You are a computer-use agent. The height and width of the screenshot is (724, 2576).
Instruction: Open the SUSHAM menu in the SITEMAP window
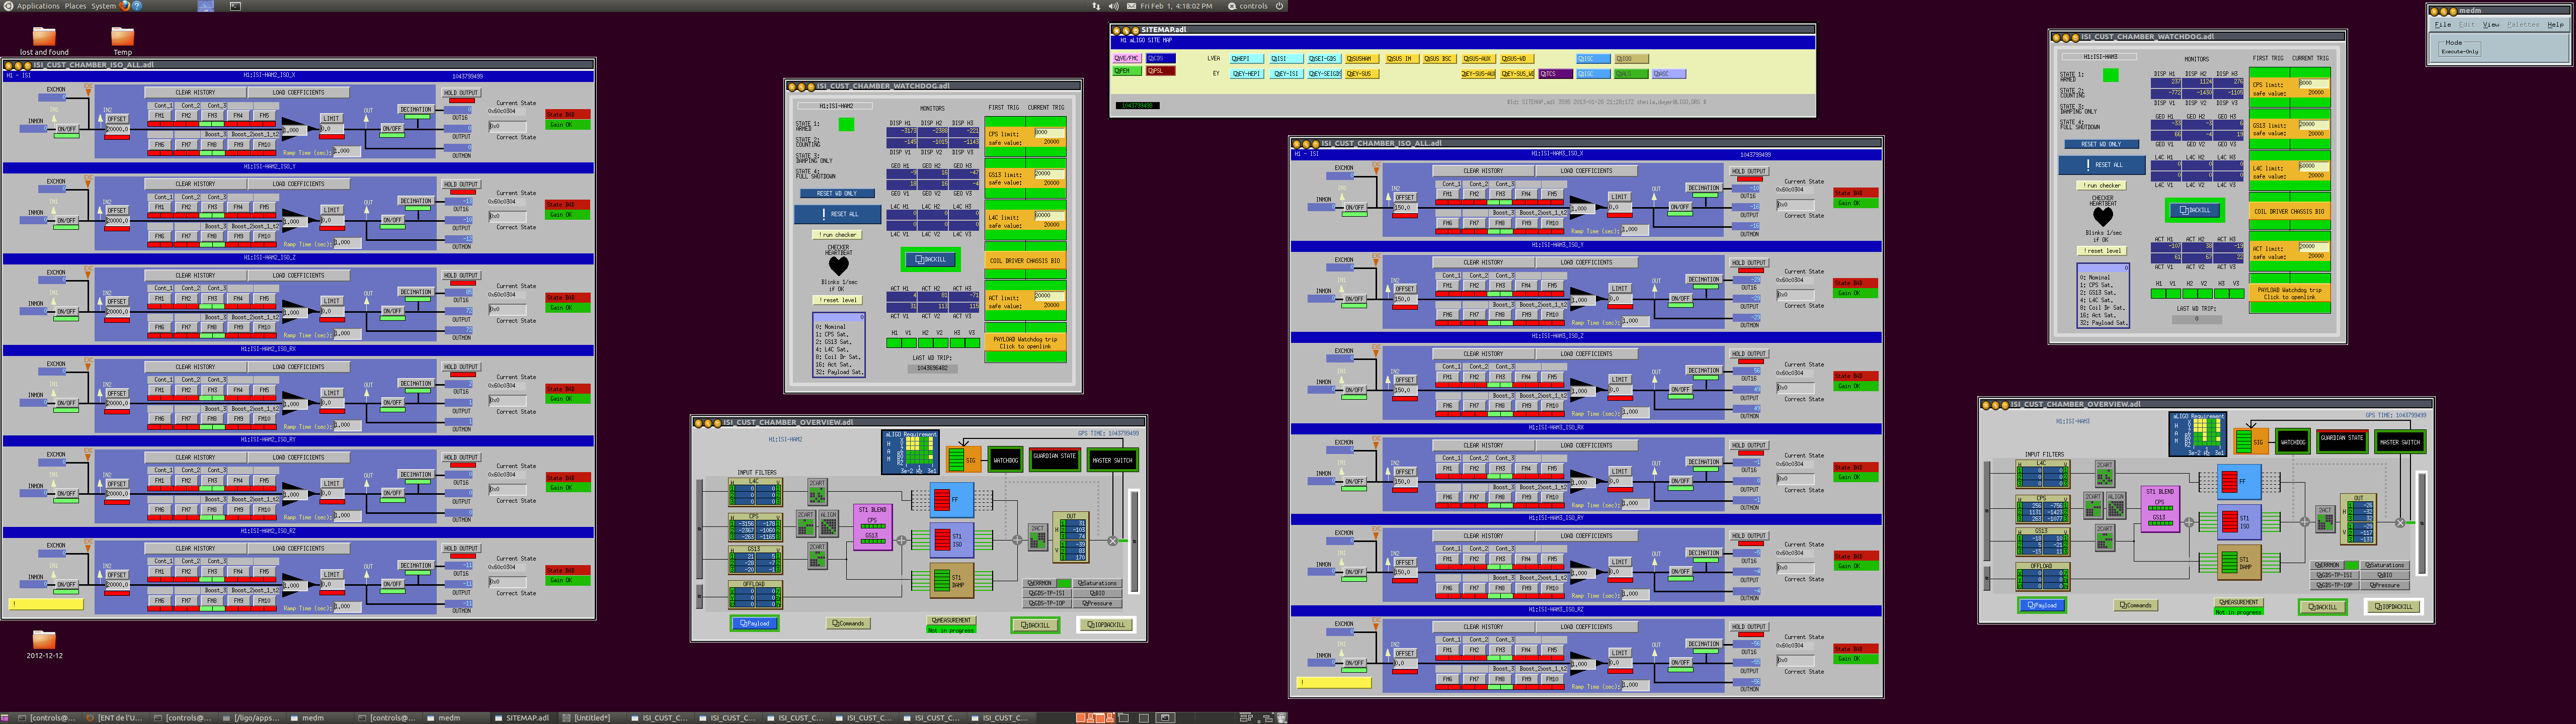point(1362,59)
